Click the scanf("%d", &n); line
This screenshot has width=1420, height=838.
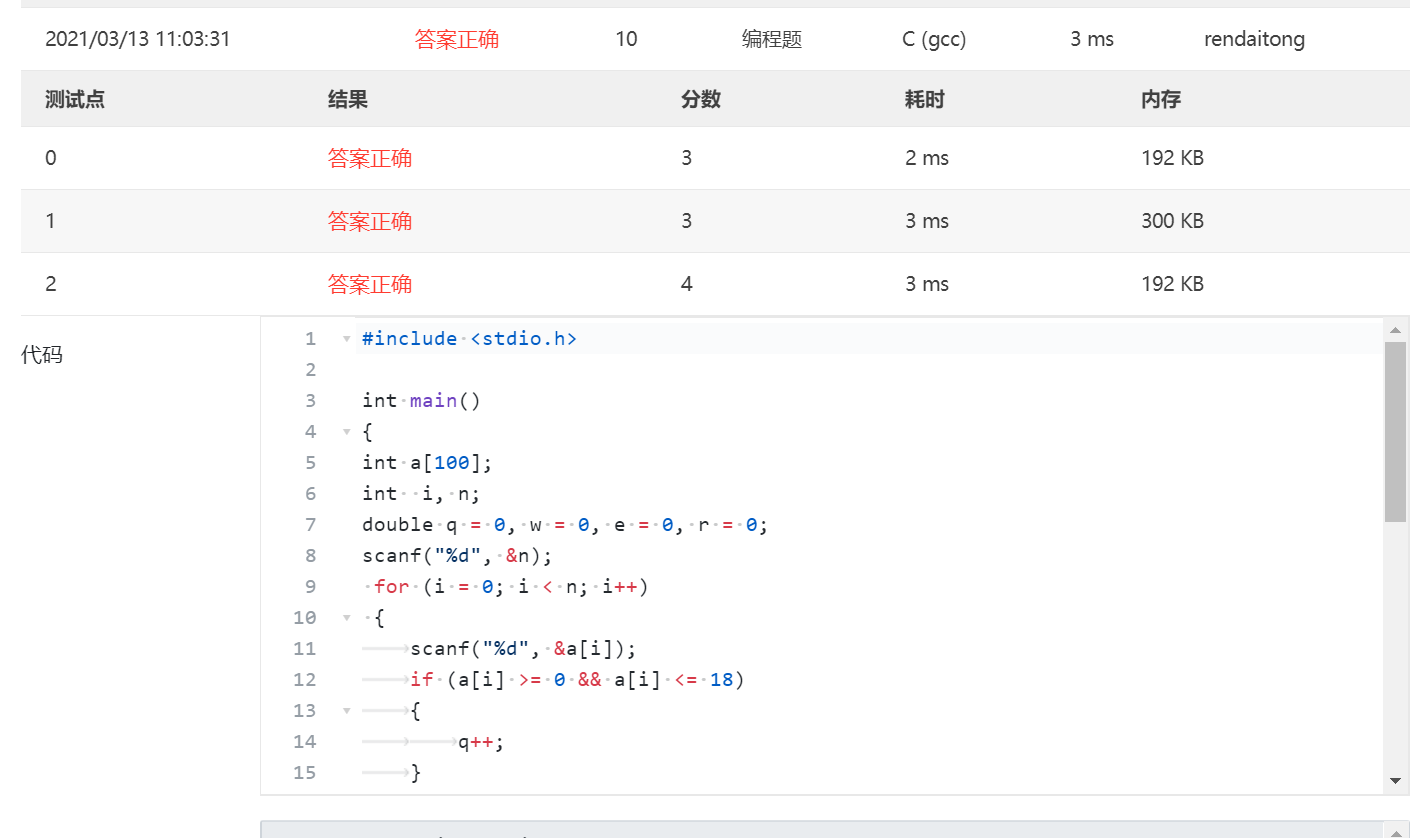(457, 556)
